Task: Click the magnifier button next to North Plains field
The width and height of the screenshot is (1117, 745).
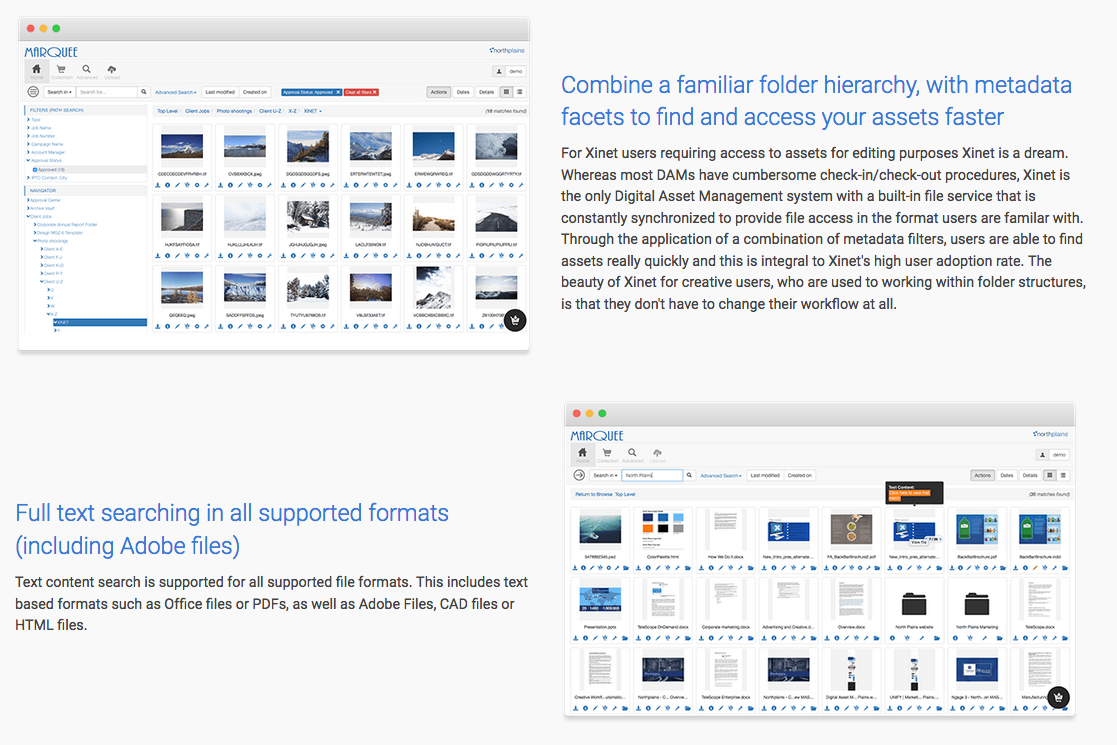Action: coord(689,476)
